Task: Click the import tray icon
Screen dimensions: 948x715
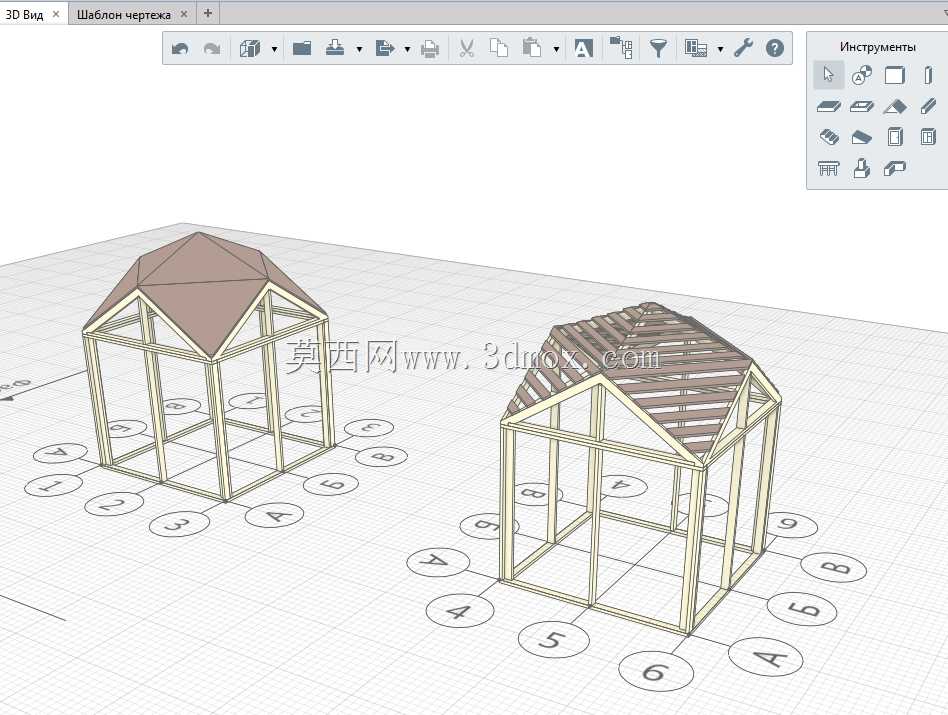Action: pyautogui.click(x=335, y=48)
